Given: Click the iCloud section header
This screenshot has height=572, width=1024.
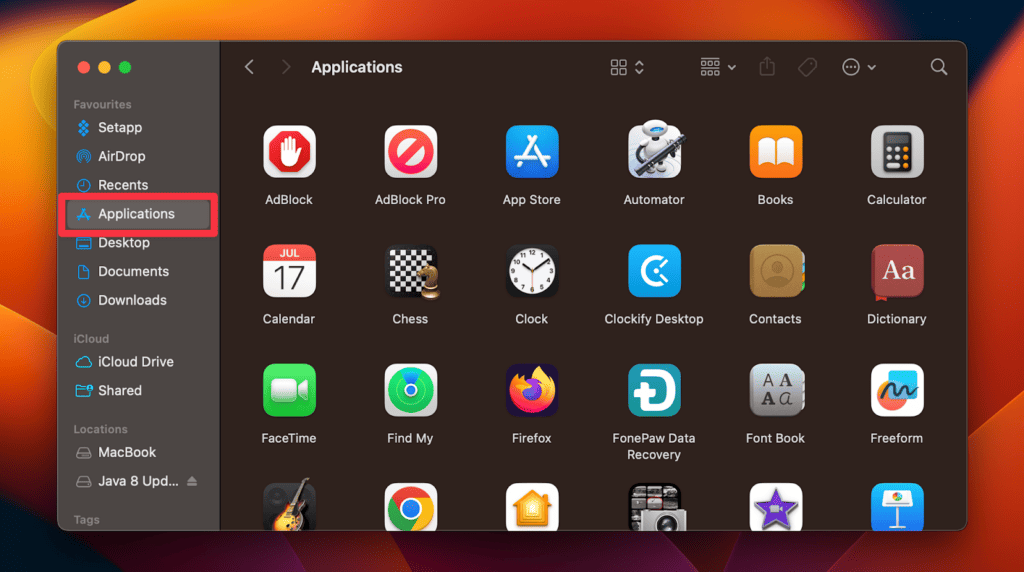Looking at the screenshot, I should pos(91,339).
